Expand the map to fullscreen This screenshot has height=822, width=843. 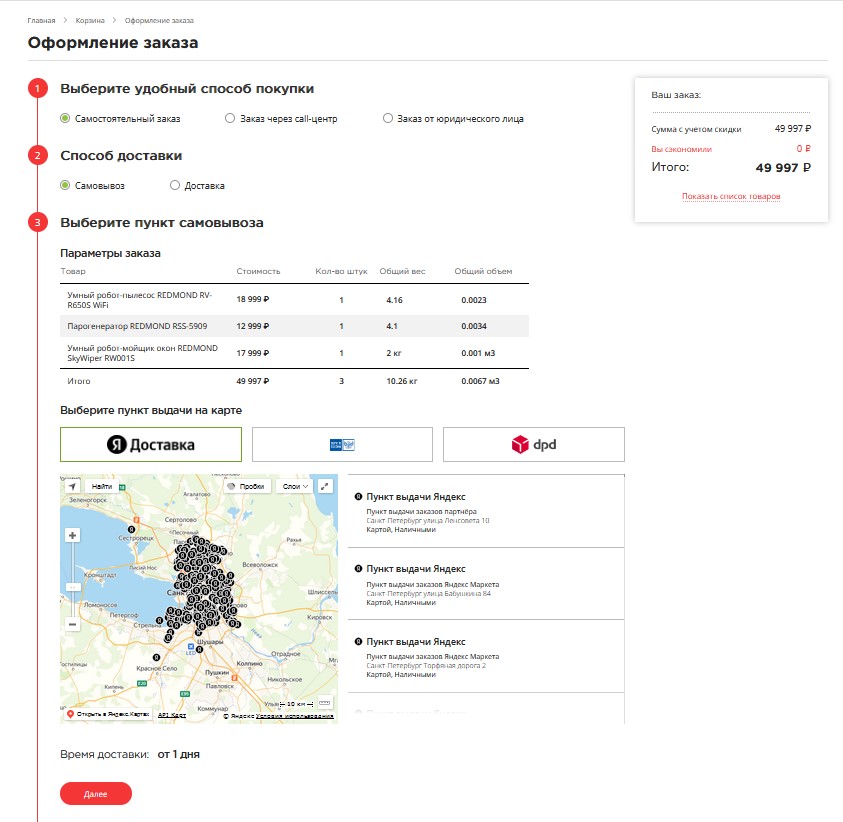pos(325,487)
